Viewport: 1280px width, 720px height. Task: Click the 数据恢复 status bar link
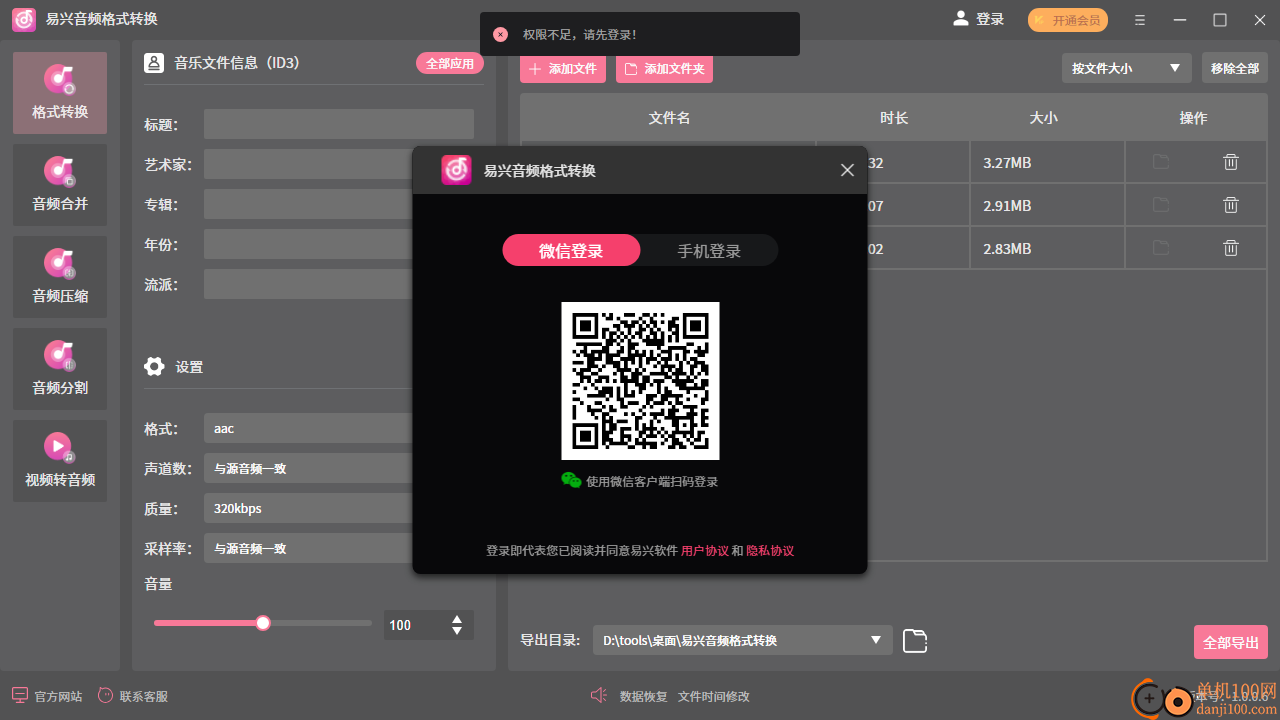pyautogui.click(x=644, y=696)
